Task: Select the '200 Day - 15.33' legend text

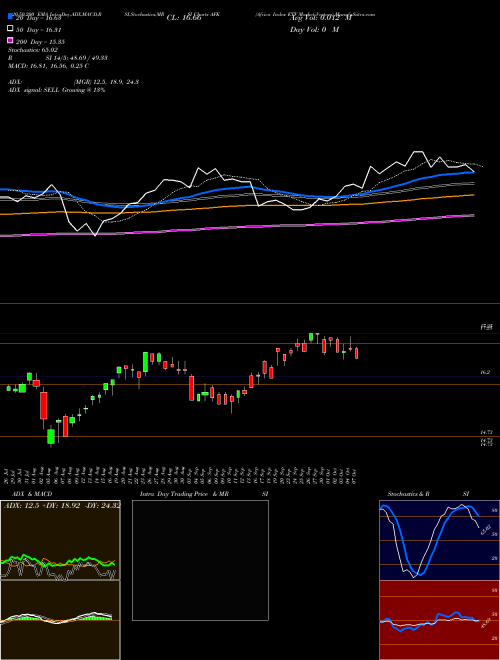Action: [40, 42]
